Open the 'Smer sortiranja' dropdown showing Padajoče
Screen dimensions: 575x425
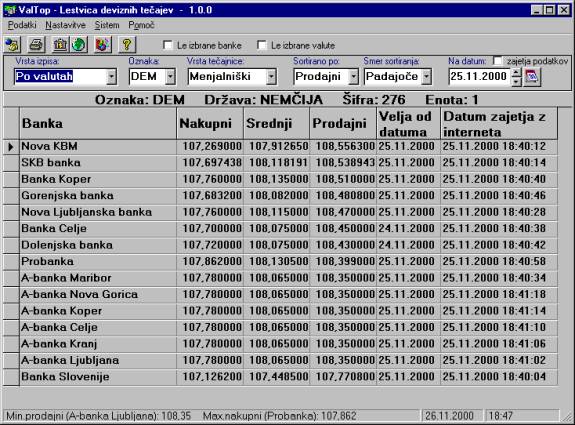click(x=426, y=77)
